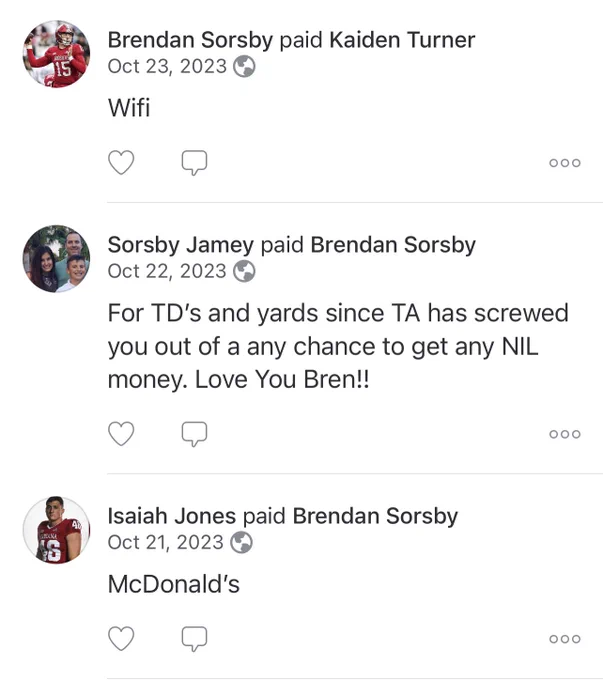Image resolution: width=603 pixels, height=680 pixels.
Task: Tap the globe privacy icon for Oct 23
Action: [x=244, y=66]
